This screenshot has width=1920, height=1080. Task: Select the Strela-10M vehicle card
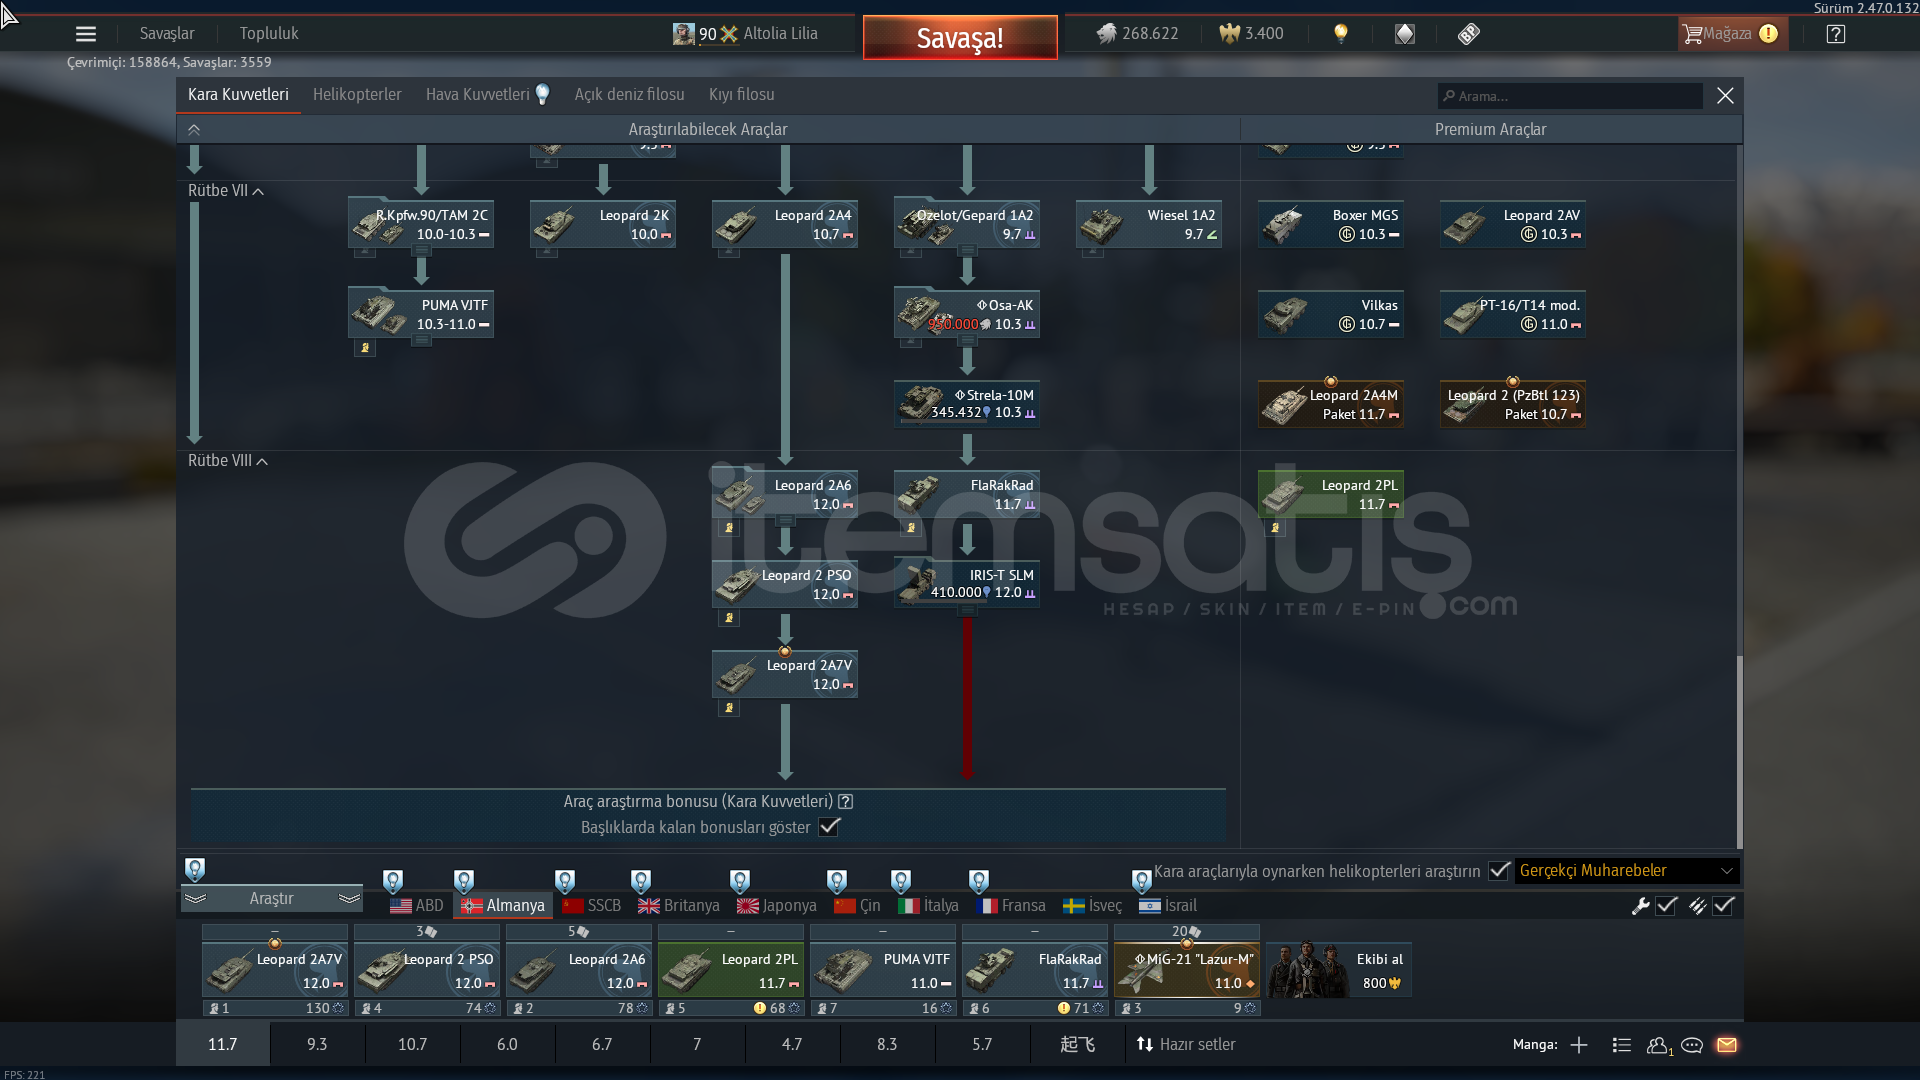point(967,404)
